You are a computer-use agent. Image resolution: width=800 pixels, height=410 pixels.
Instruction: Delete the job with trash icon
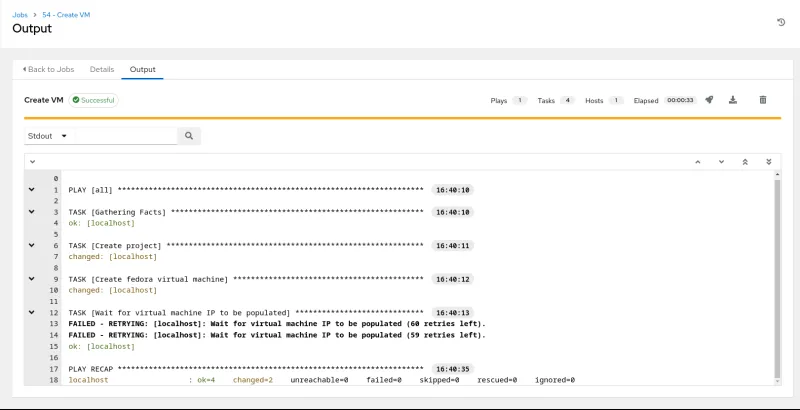tap(763, 100)
